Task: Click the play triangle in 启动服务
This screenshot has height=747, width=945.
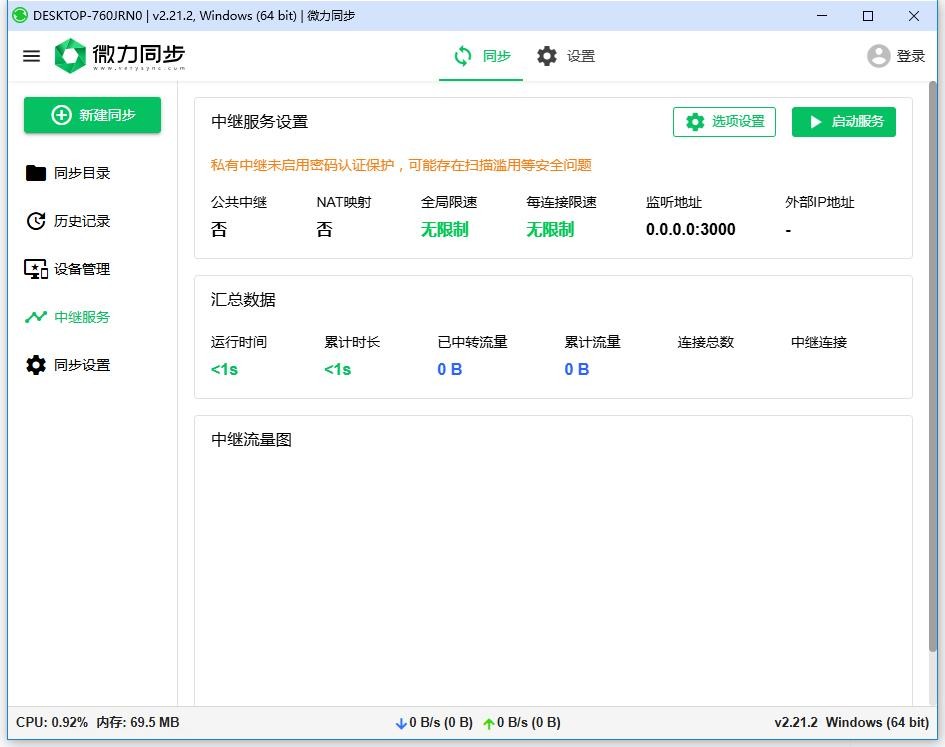Action: [x=815, y=122]
